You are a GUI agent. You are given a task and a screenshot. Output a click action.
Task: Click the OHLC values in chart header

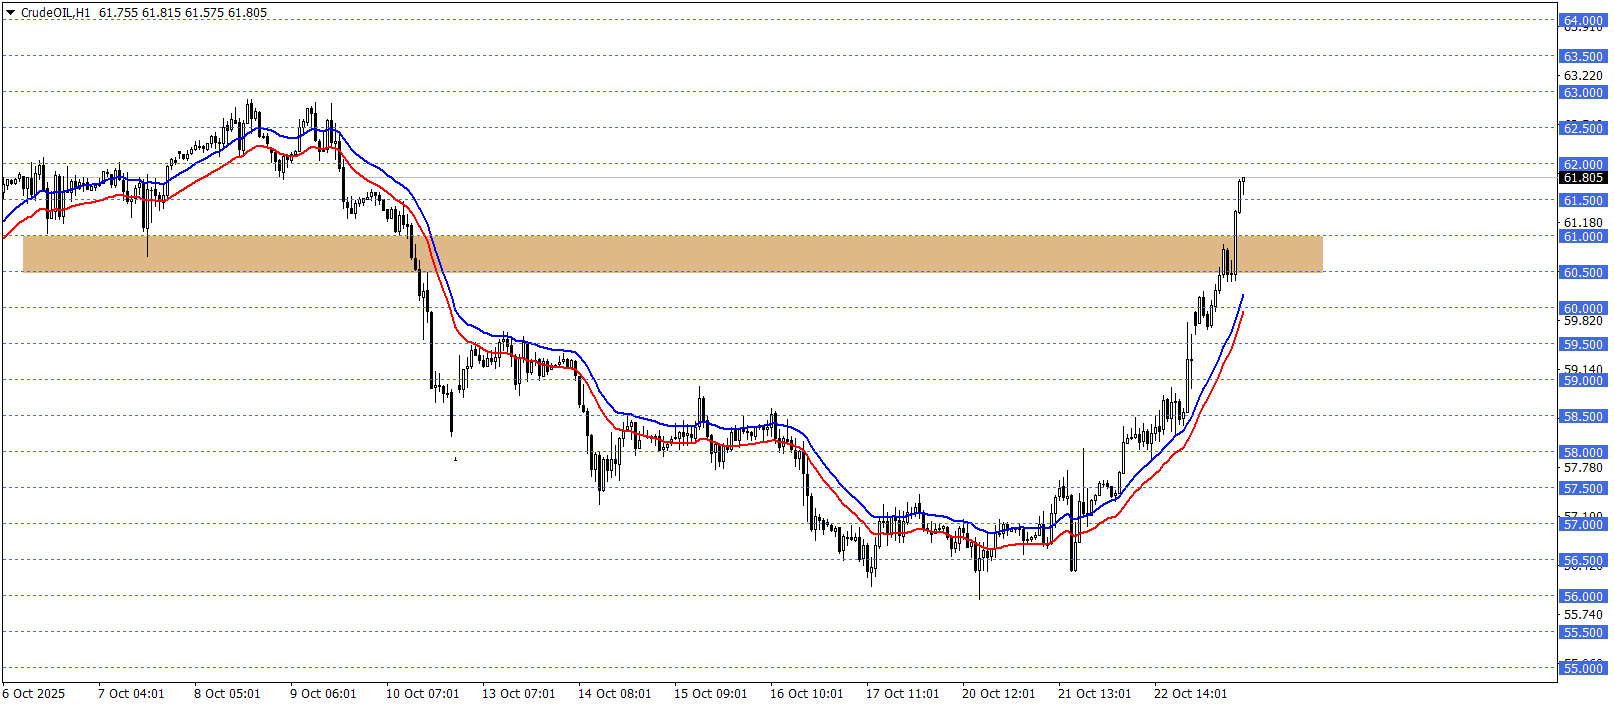[183, 13]
